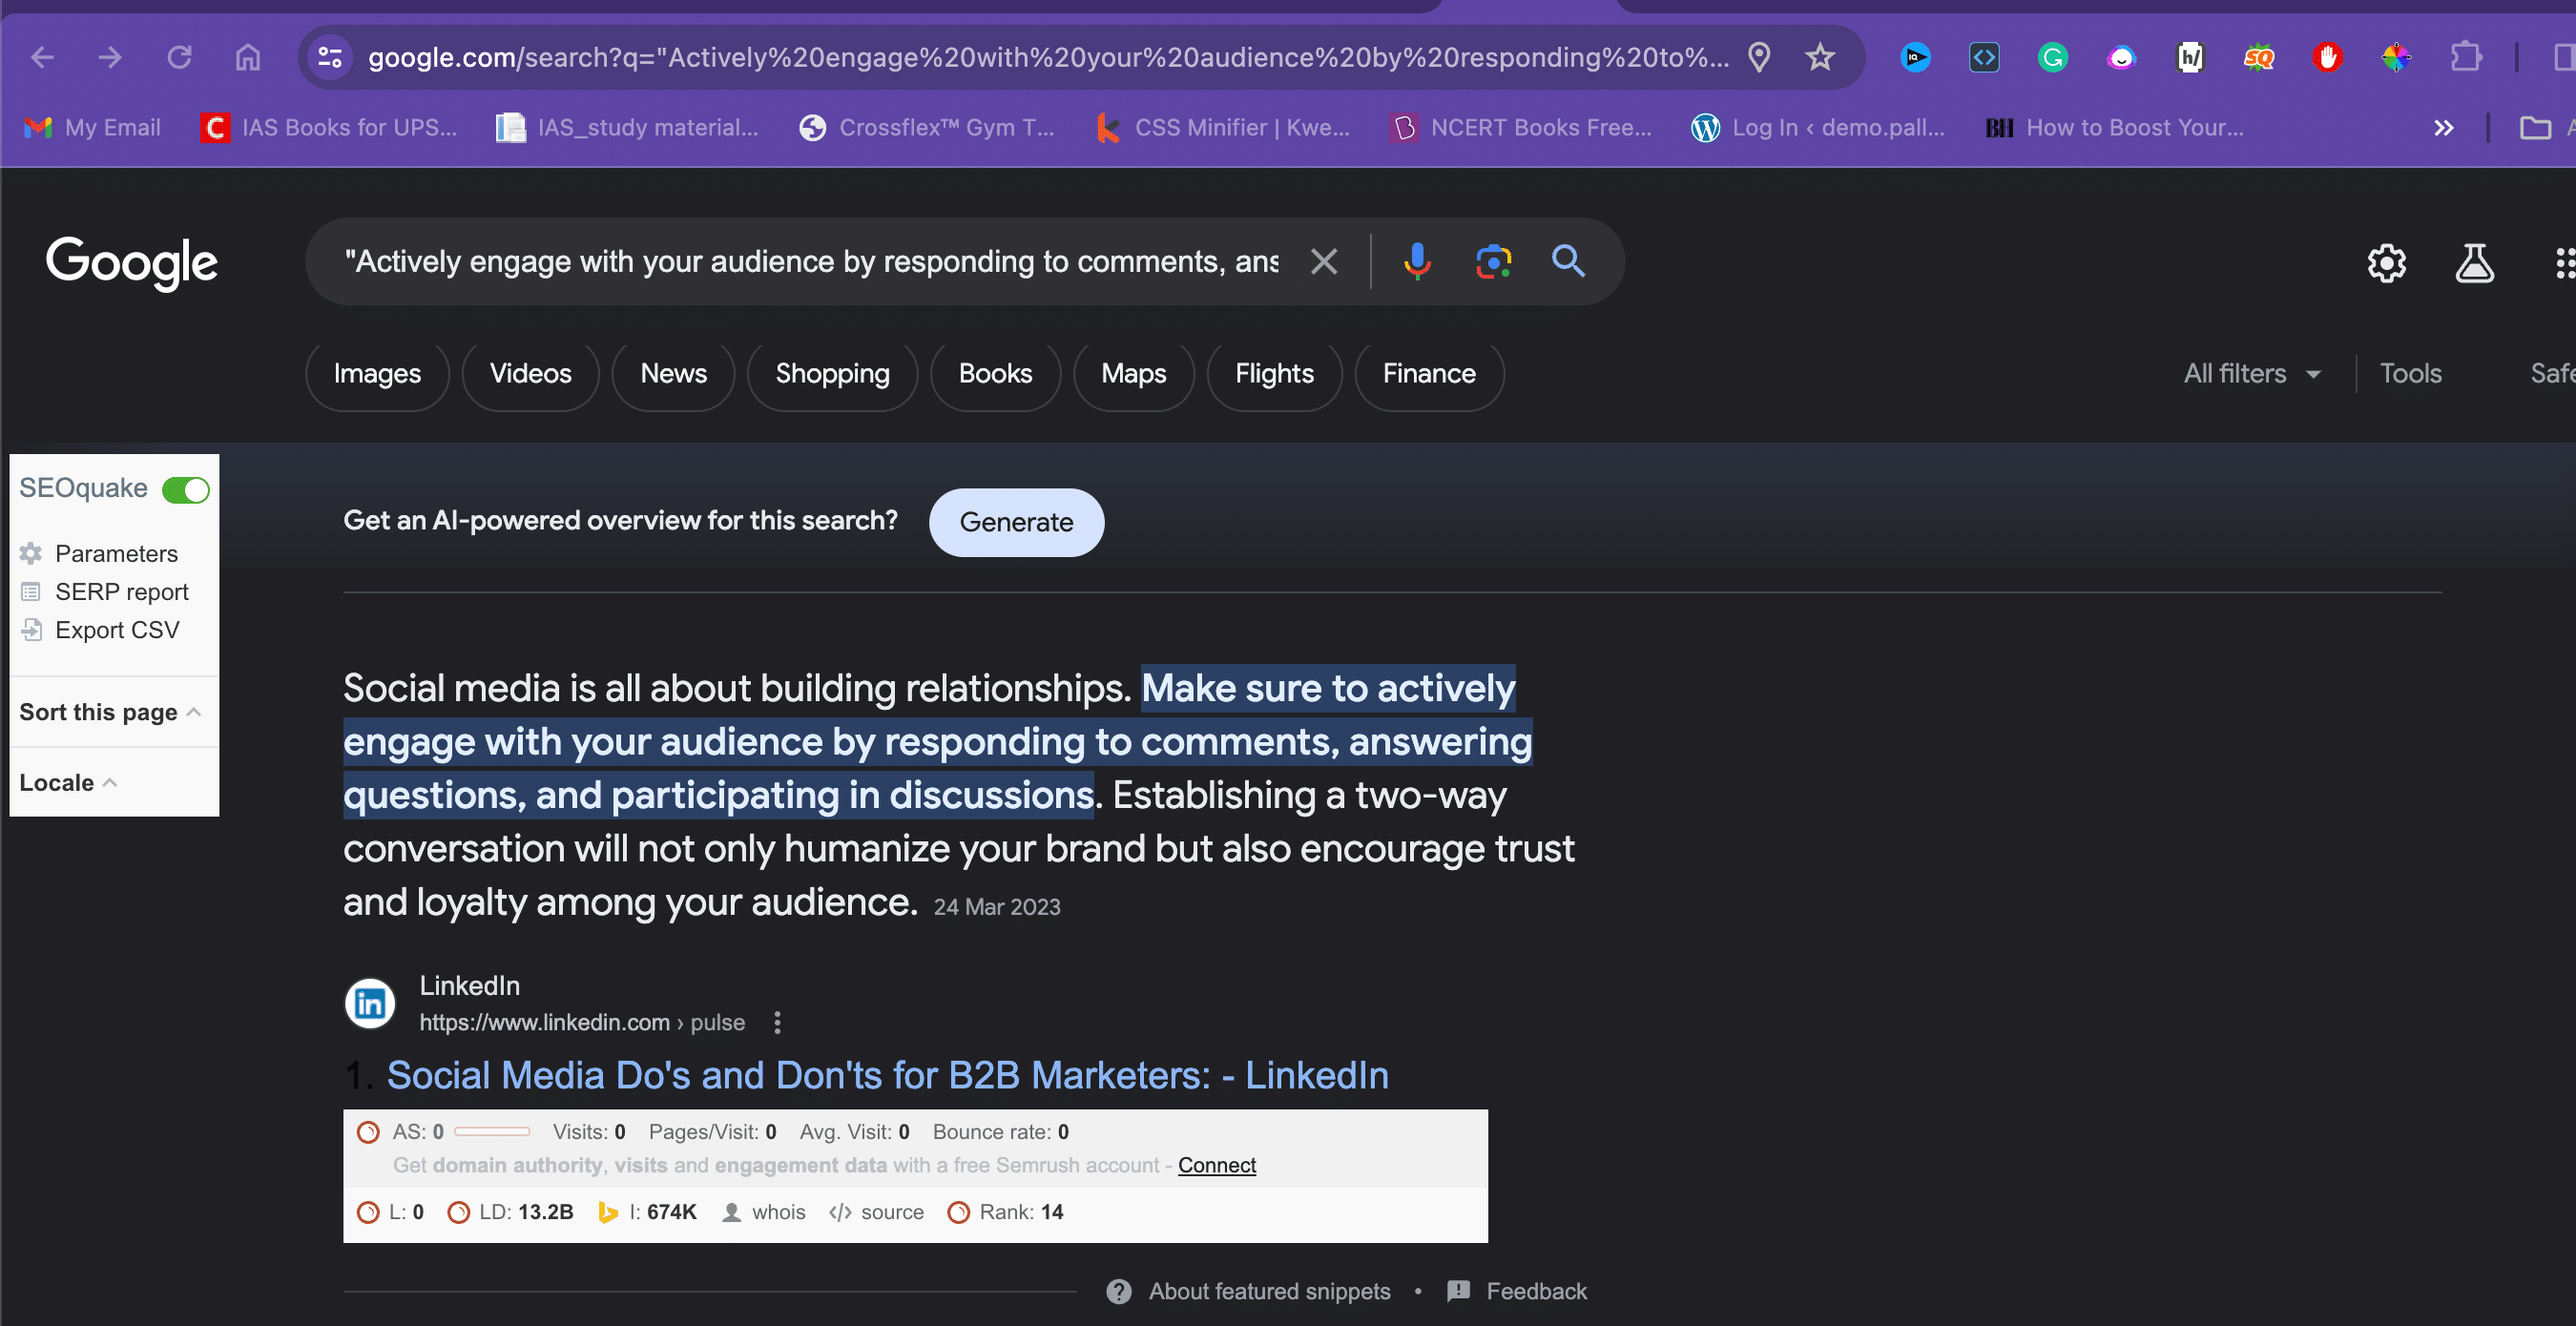Image resolution: width=2576 pixels, height=1326 pixels.
Task: Open site information icon in address bar
Action: point(330,57)
